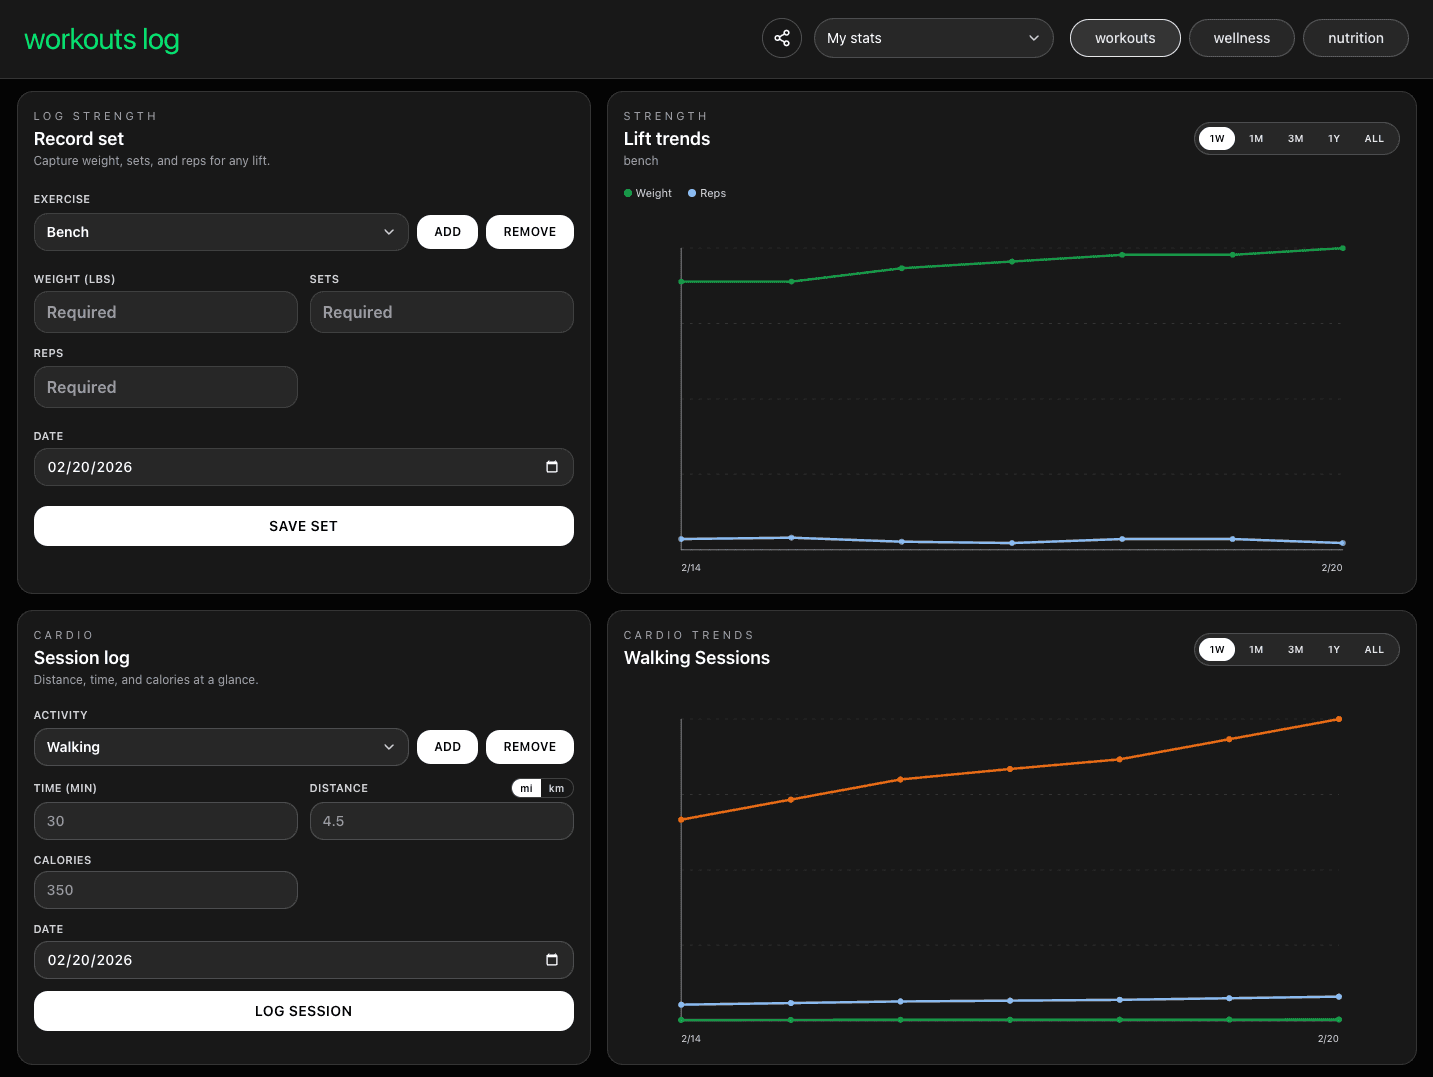Switch to the wellness tab
This screenshot has width=1433, height=1077.
pyautogui.click(x=1242, y=38)
